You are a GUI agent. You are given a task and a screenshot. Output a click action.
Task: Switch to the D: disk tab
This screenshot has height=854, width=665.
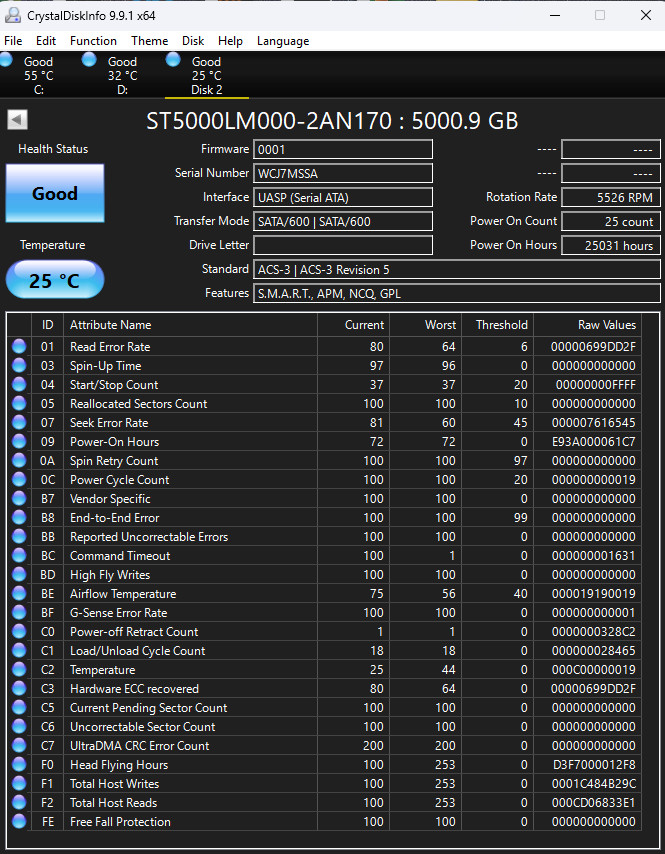(x=123, y=75)
